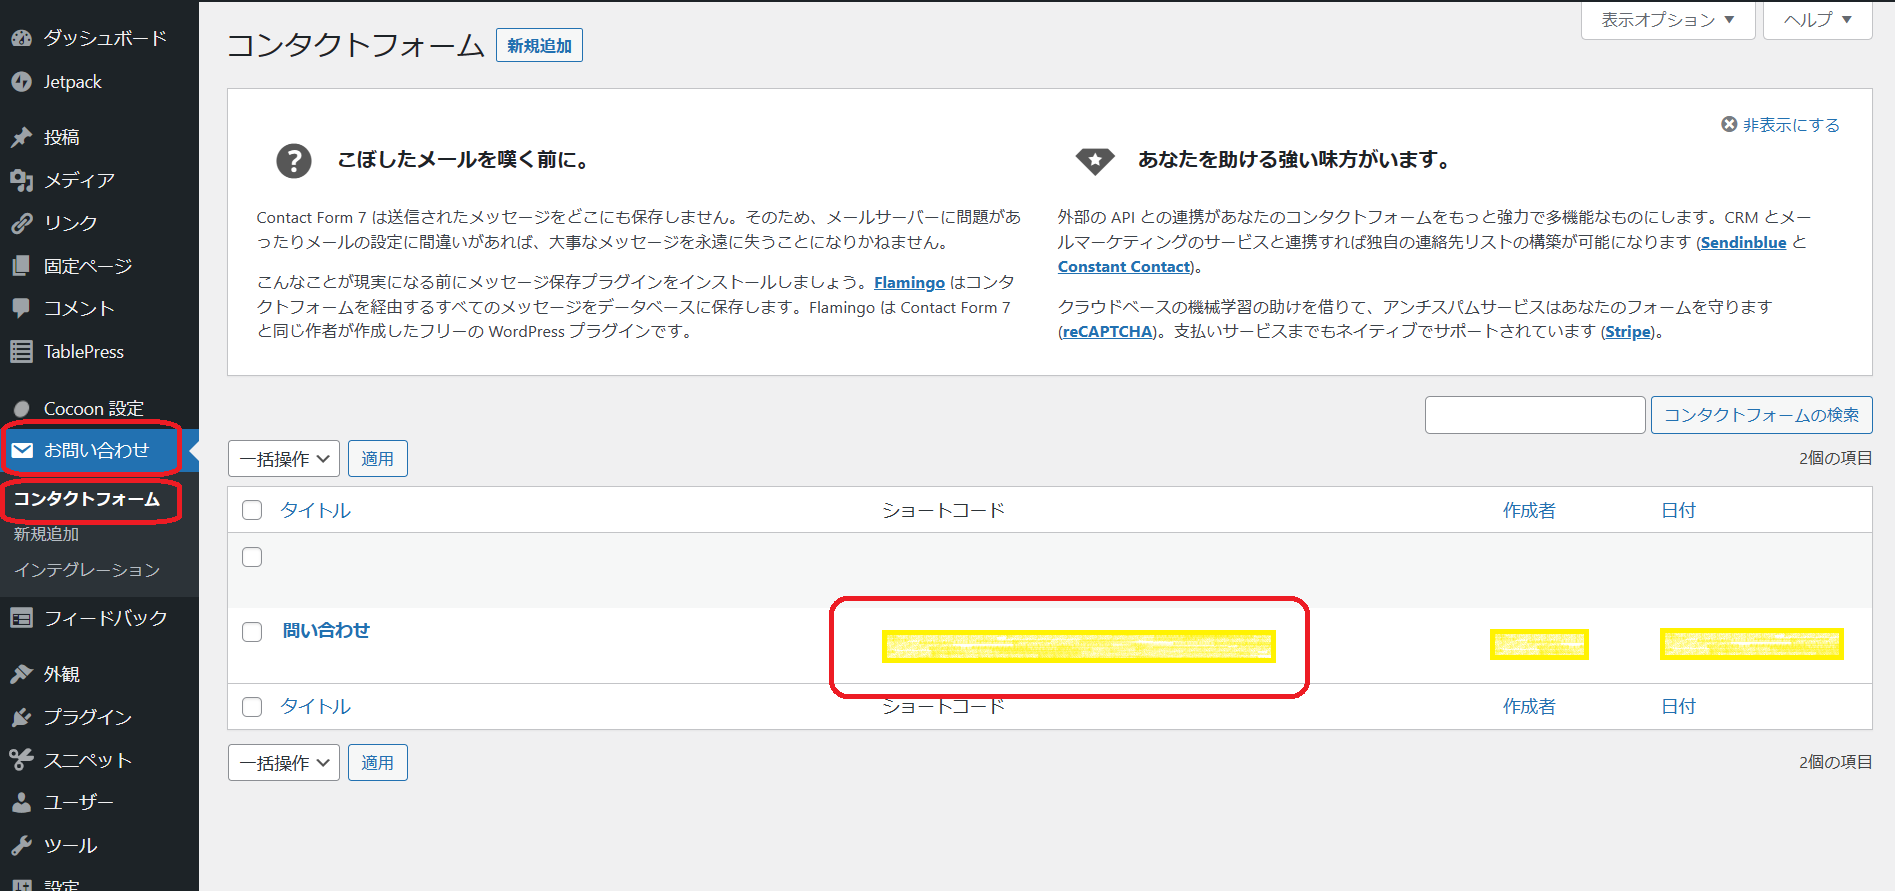Open the ユーザー users menu
The image size is (1895, 891).
click(79, 802)
